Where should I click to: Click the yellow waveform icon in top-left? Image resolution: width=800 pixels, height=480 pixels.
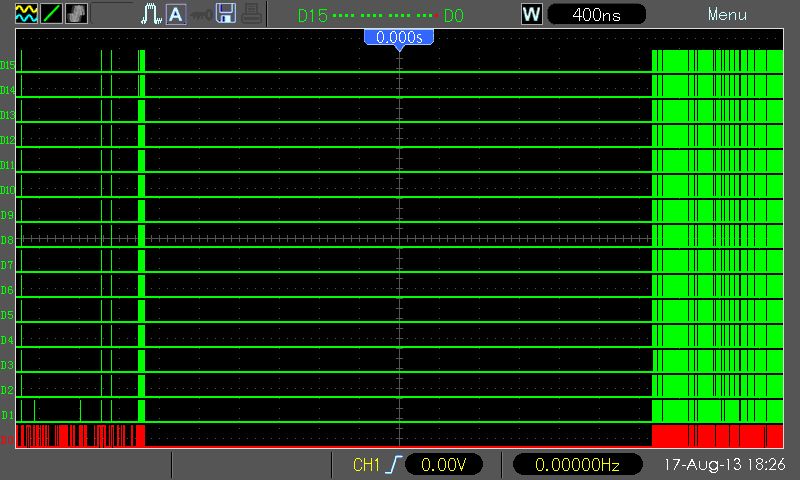tap(25, 14)
